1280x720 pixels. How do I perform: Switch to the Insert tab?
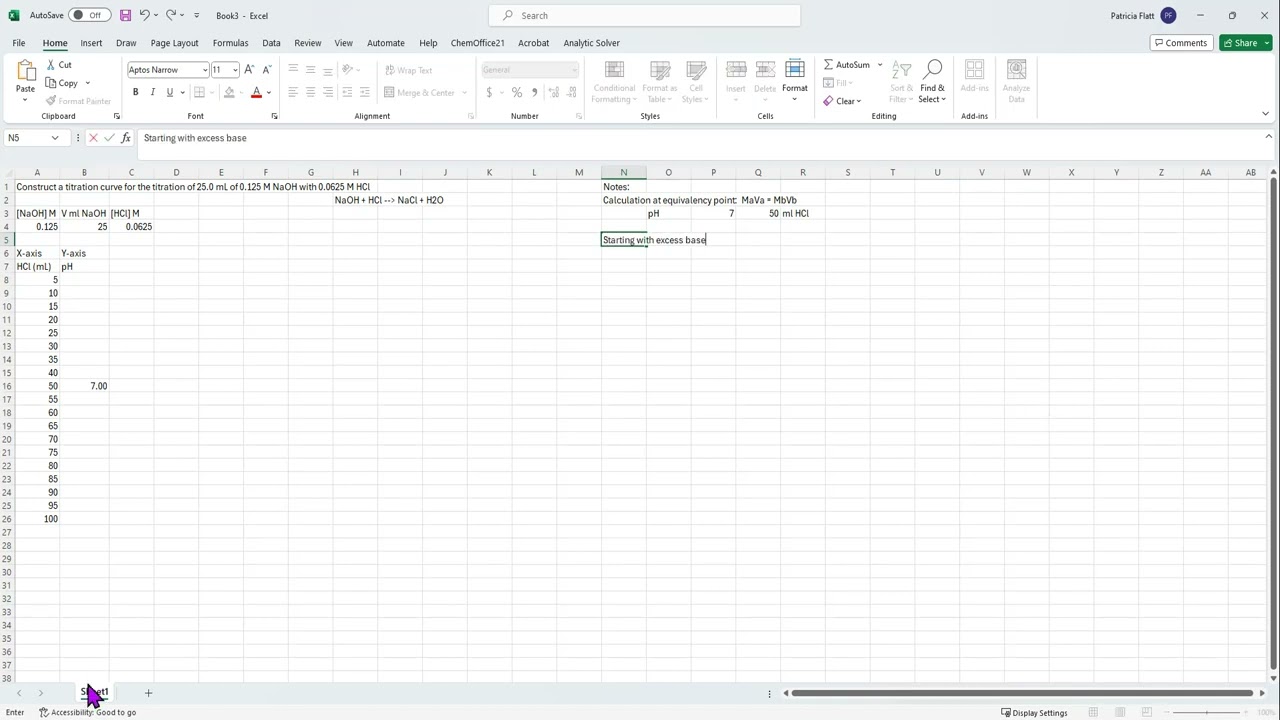pyautogui.click(x=91, y=43)
